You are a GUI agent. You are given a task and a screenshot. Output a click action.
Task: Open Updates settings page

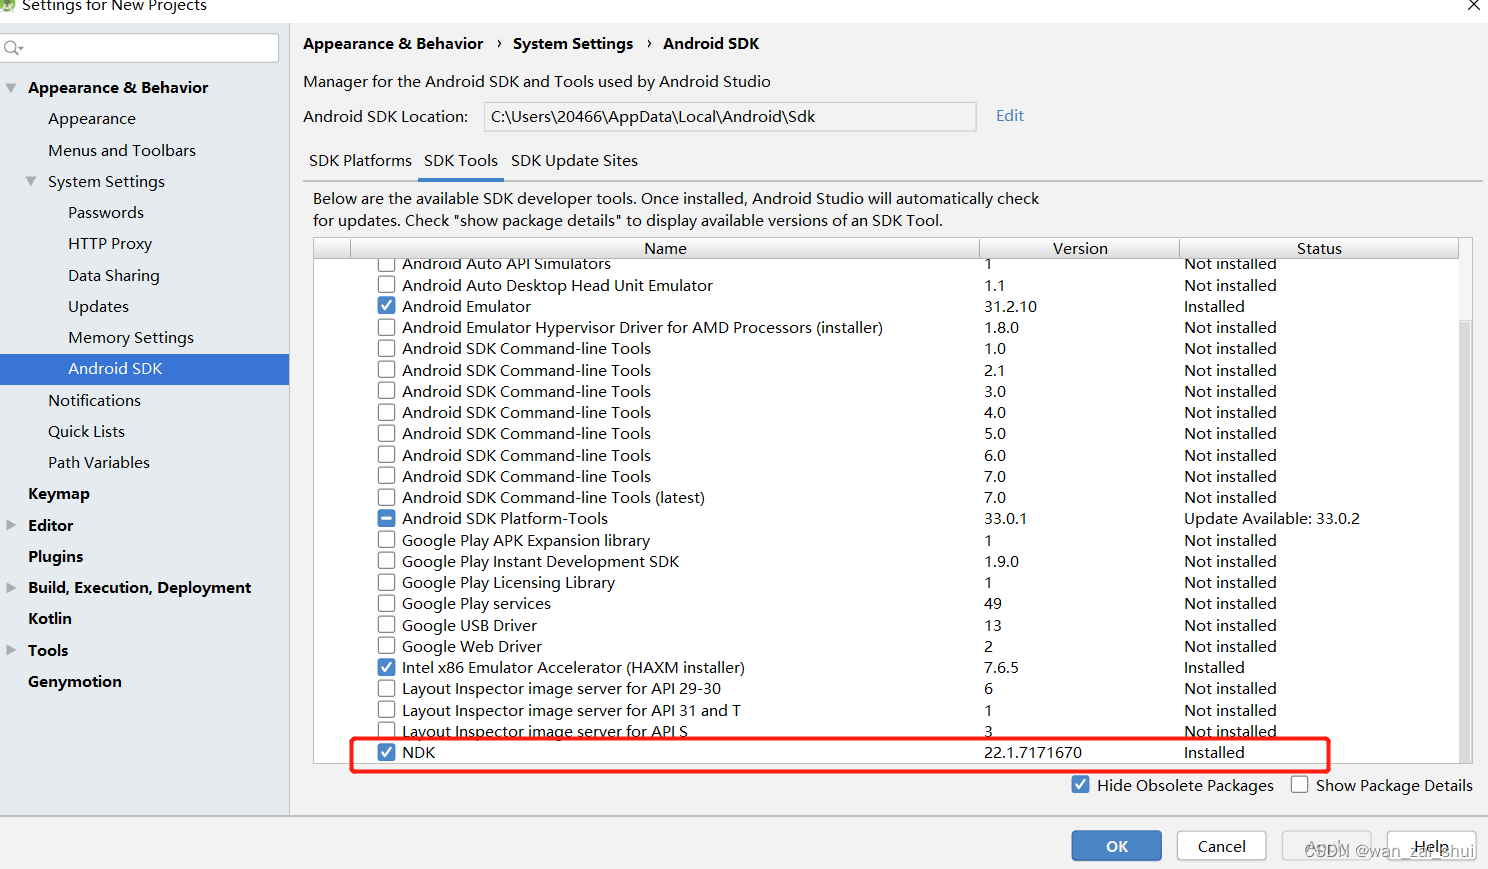(98, 306)
